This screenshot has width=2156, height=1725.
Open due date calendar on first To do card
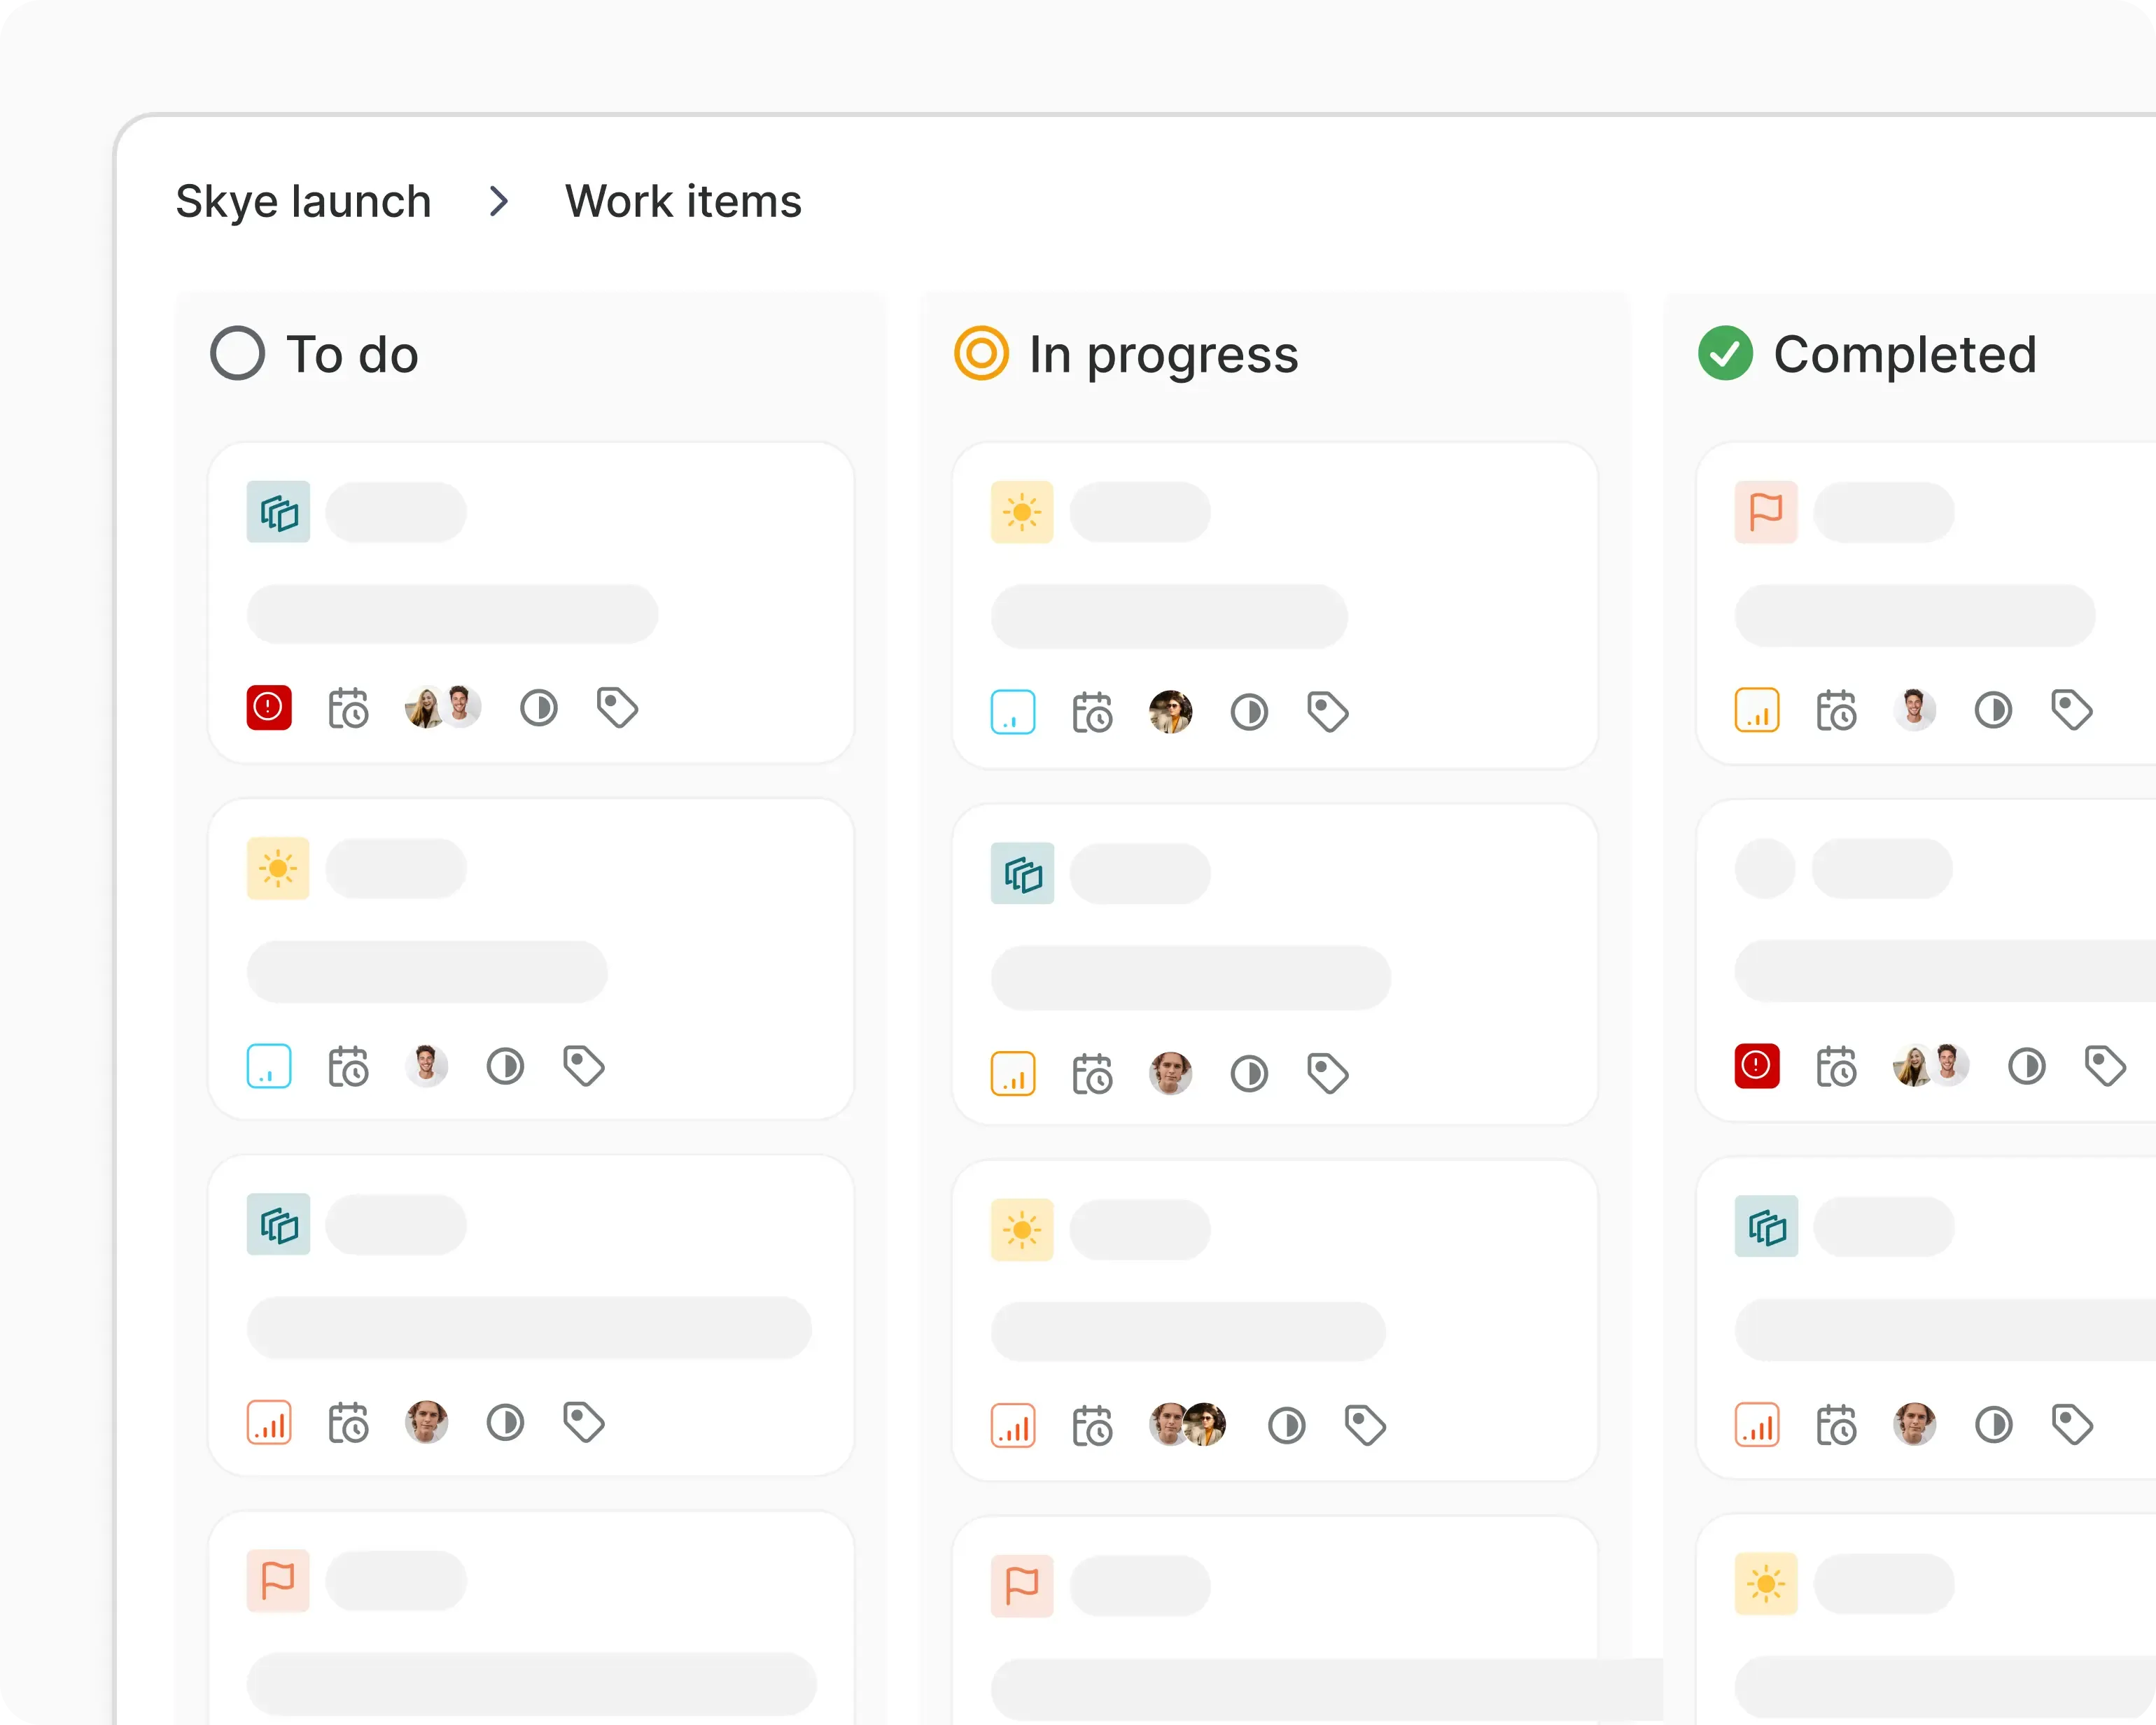348,708
